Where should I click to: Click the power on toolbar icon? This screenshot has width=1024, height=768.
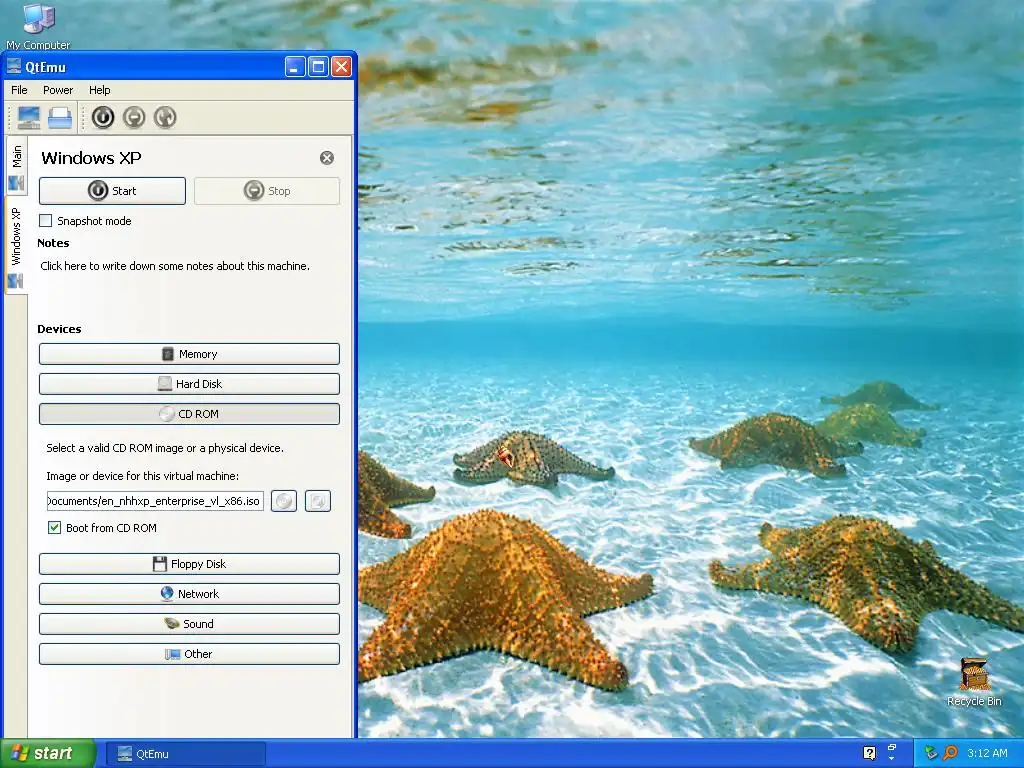click(103, 118)
